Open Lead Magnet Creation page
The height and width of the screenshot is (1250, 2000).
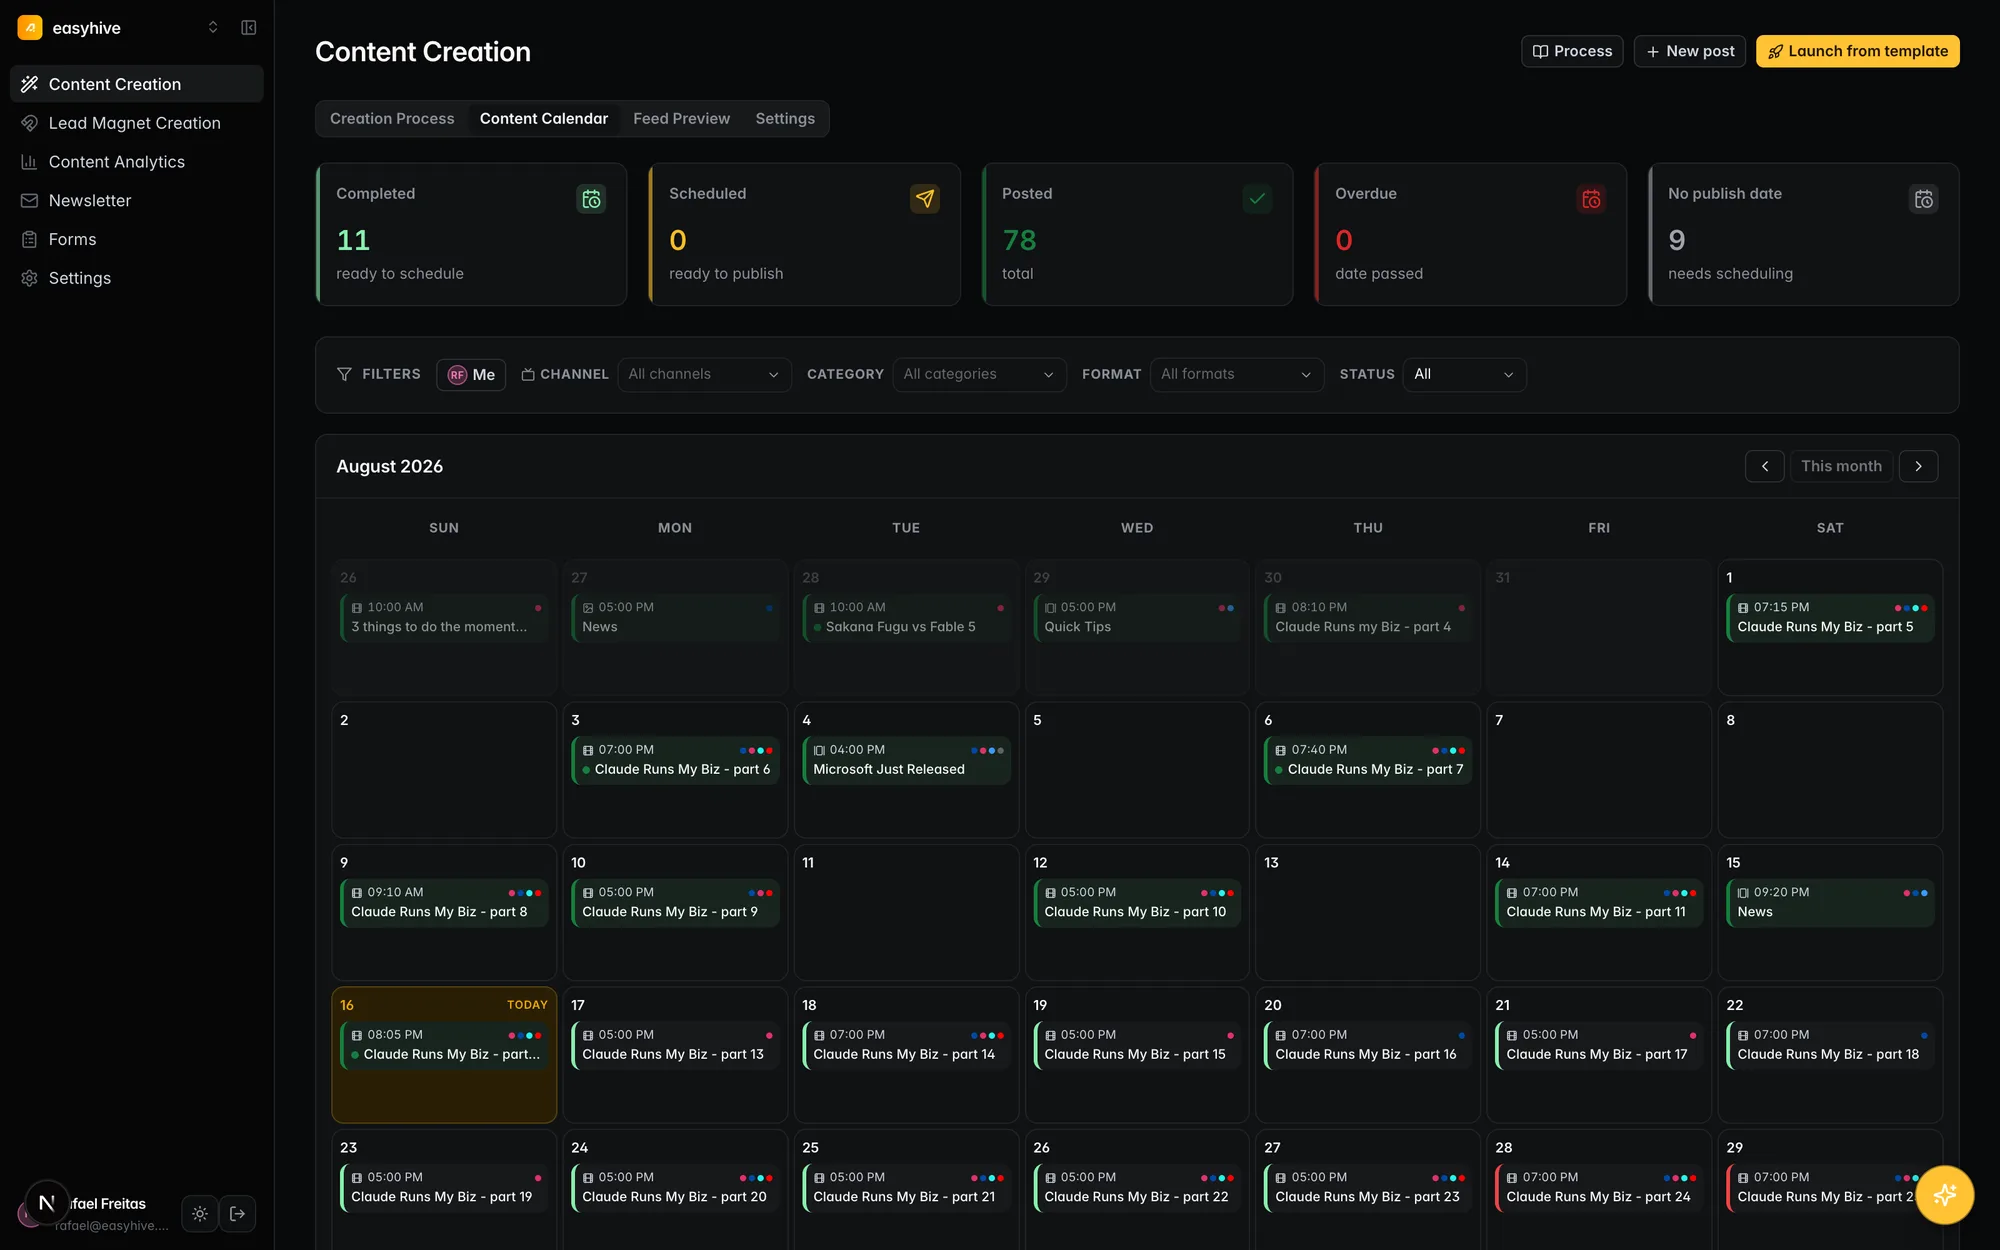point(137,123)
